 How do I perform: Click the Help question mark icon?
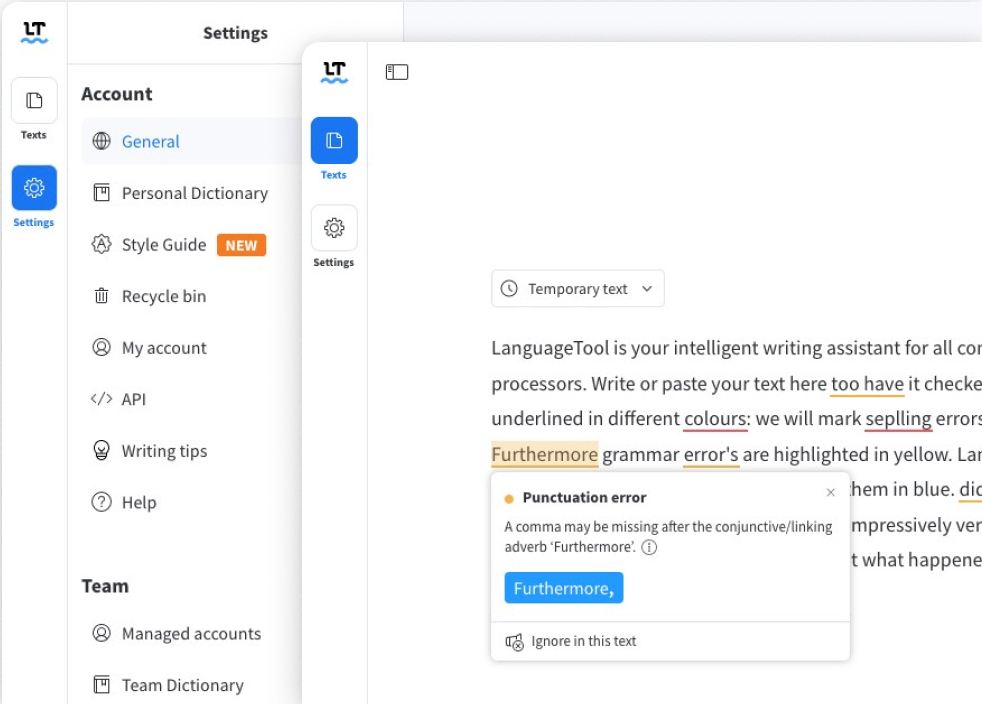tap(101, 502)
